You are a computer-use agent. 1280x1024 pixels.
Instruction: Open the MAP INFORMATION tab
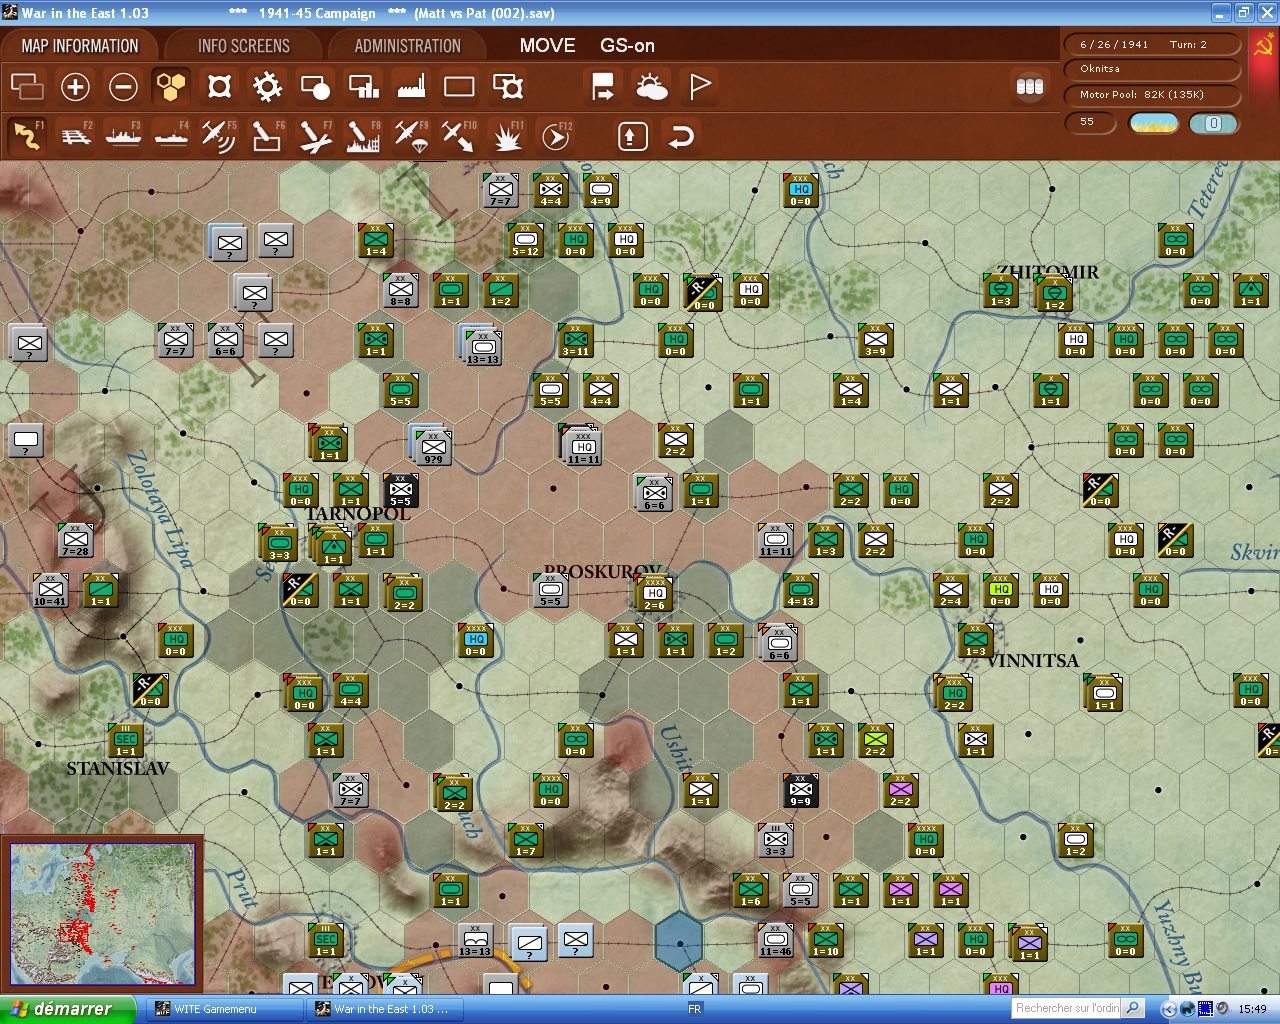pos(80,46)
